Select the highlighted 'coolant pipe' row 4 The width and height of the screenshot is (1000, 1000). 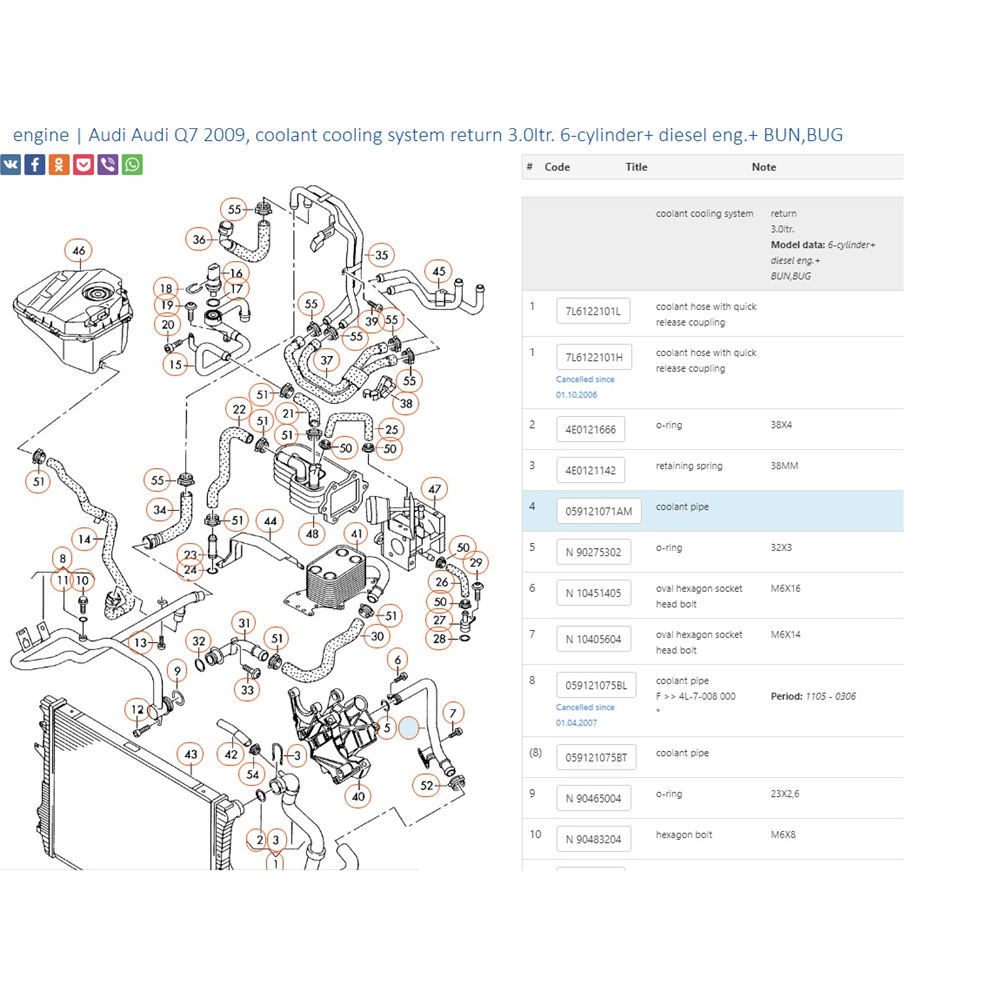(712, 511)
